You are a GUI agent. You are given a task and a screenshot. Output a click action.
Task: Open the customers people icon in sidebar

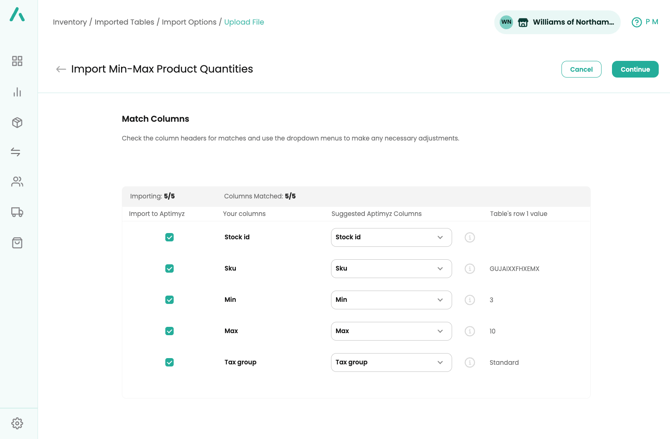17,182
